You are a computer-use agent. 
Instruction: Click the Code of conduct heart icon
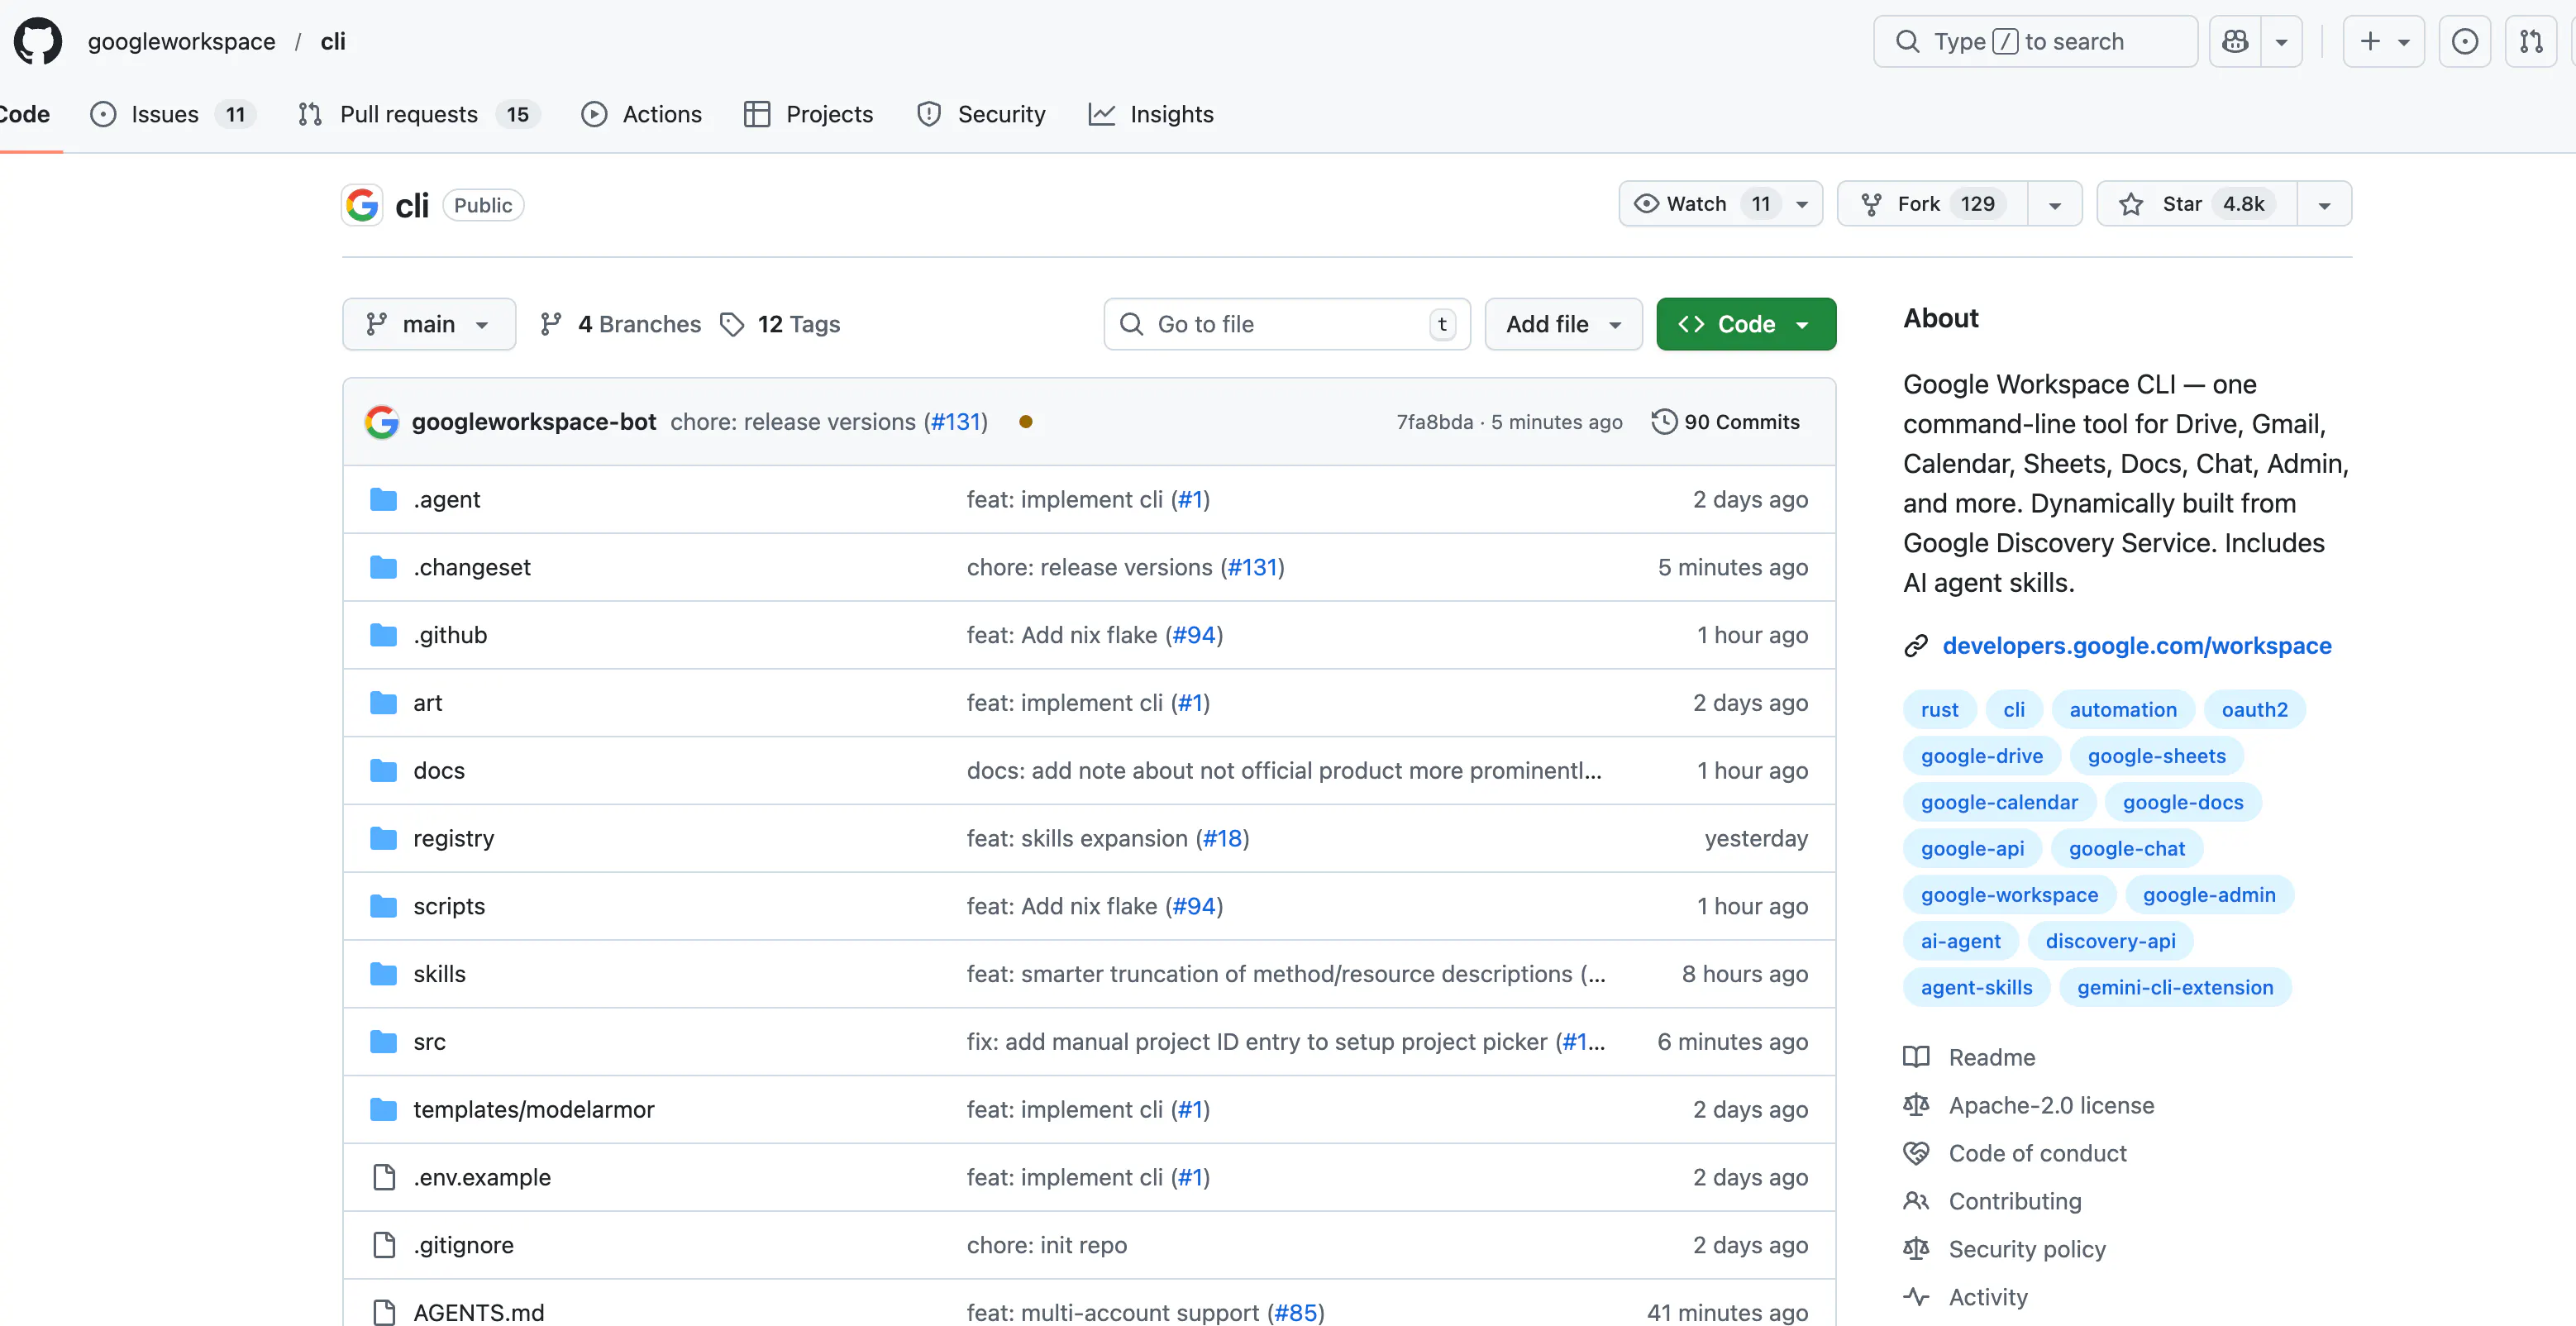(1916, 1153)
